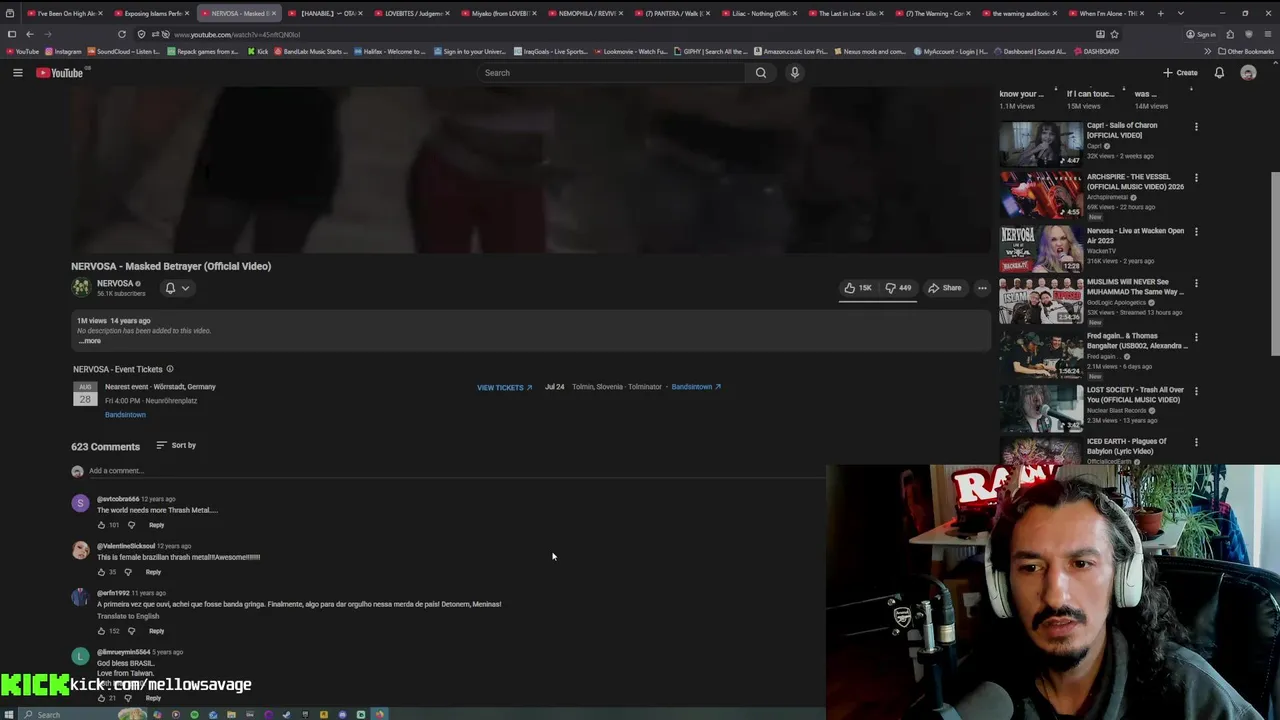Screen dimensions: 1280x720
Task: Open Windows Start menu
Action: pos(10,714)
